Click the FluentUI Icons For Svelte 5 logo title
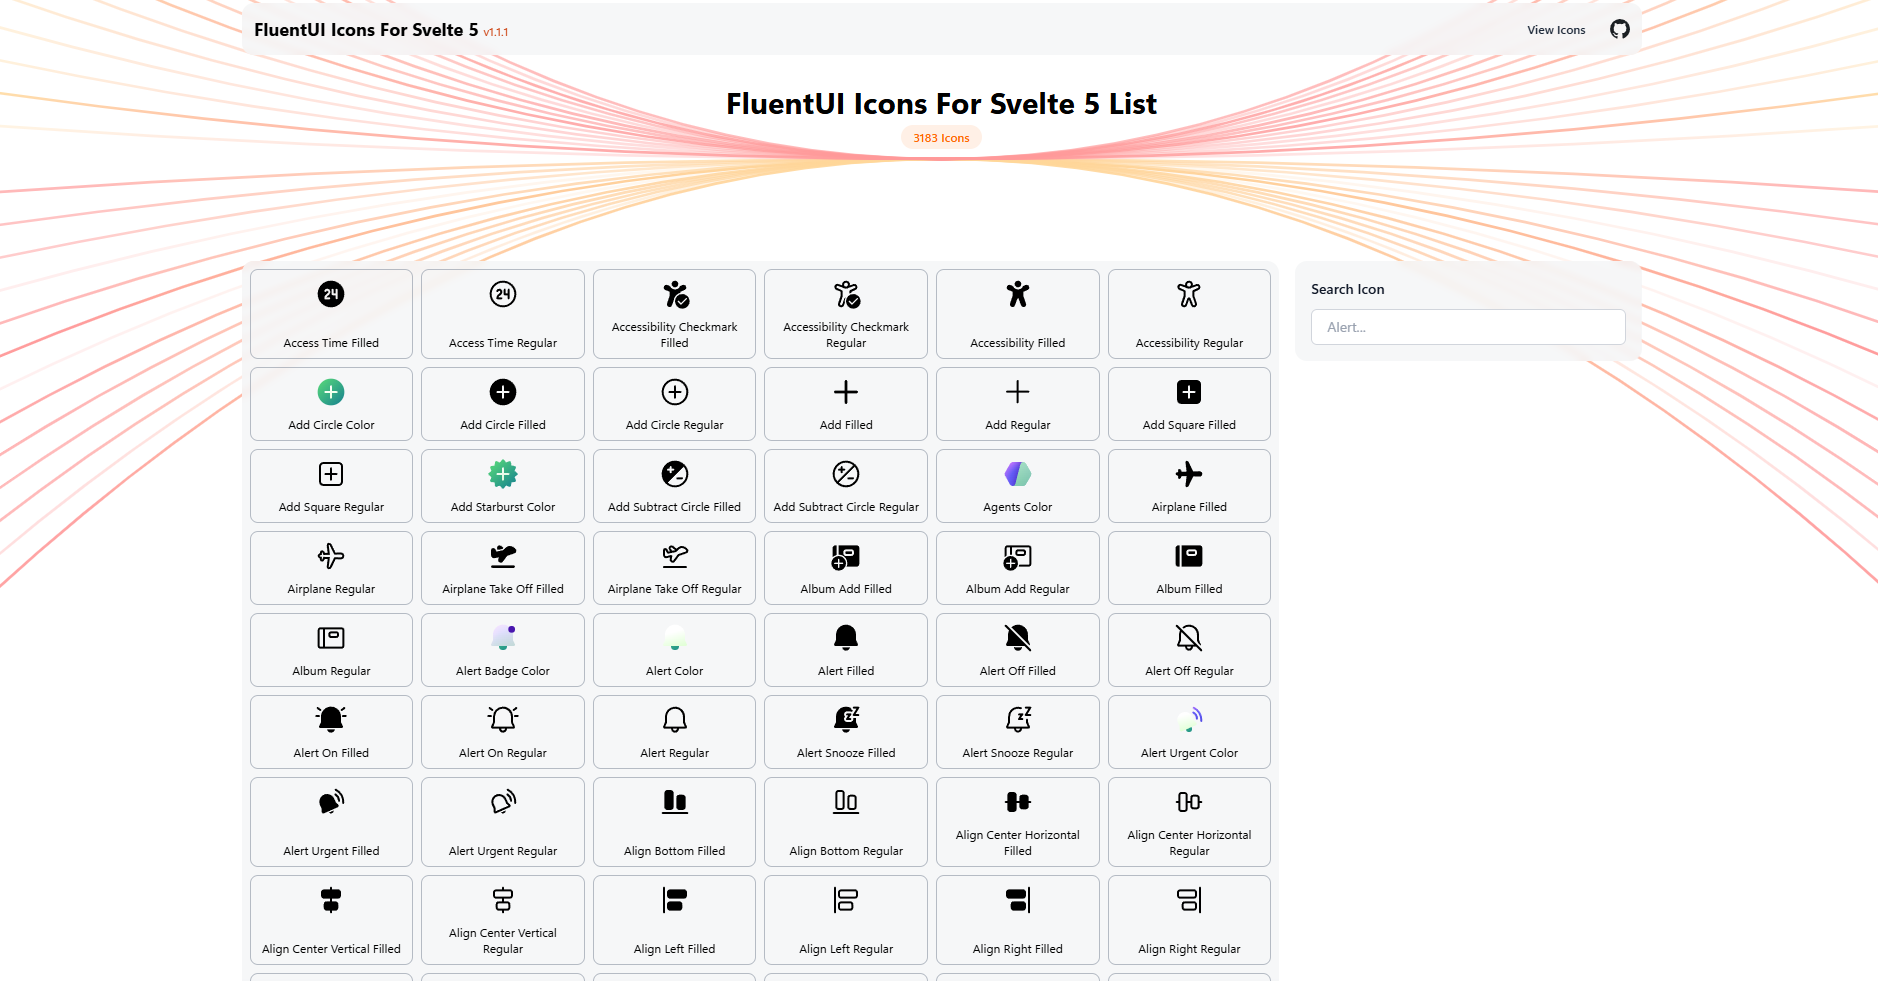 tap(366, 30)
